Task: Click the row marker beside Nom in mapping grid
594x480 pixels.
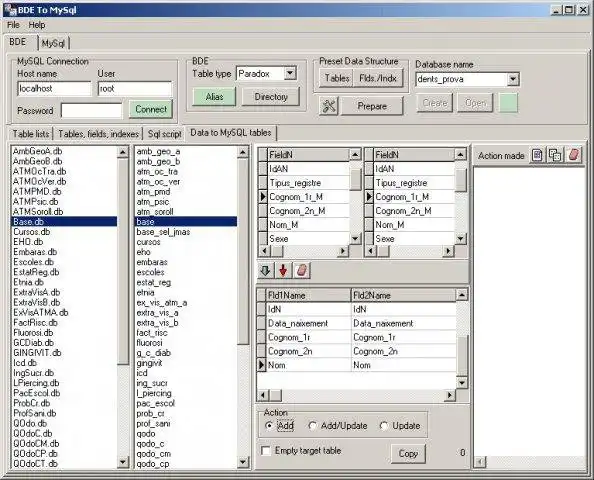Action: (x=261, y=365)
